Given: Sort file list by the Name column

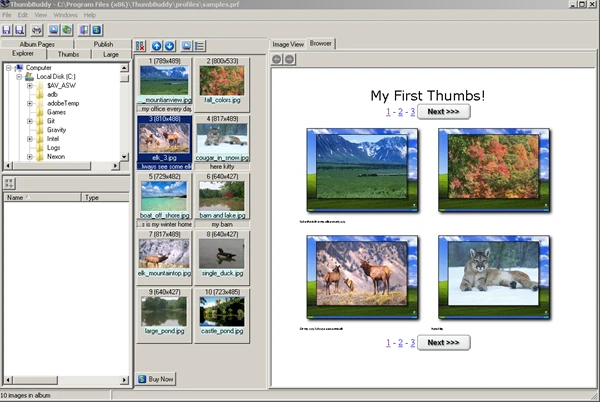Looking at the screenshot, I should point(42,197).
